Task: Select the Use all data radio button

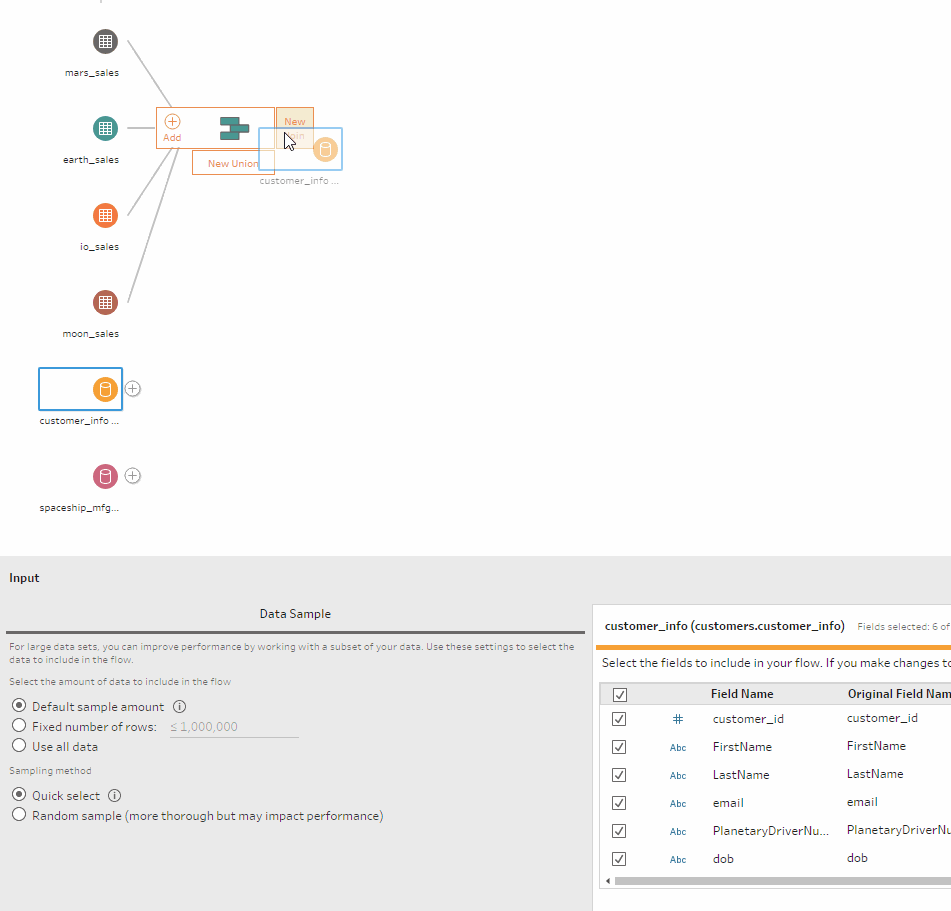Action: click(x=18, y=745)
